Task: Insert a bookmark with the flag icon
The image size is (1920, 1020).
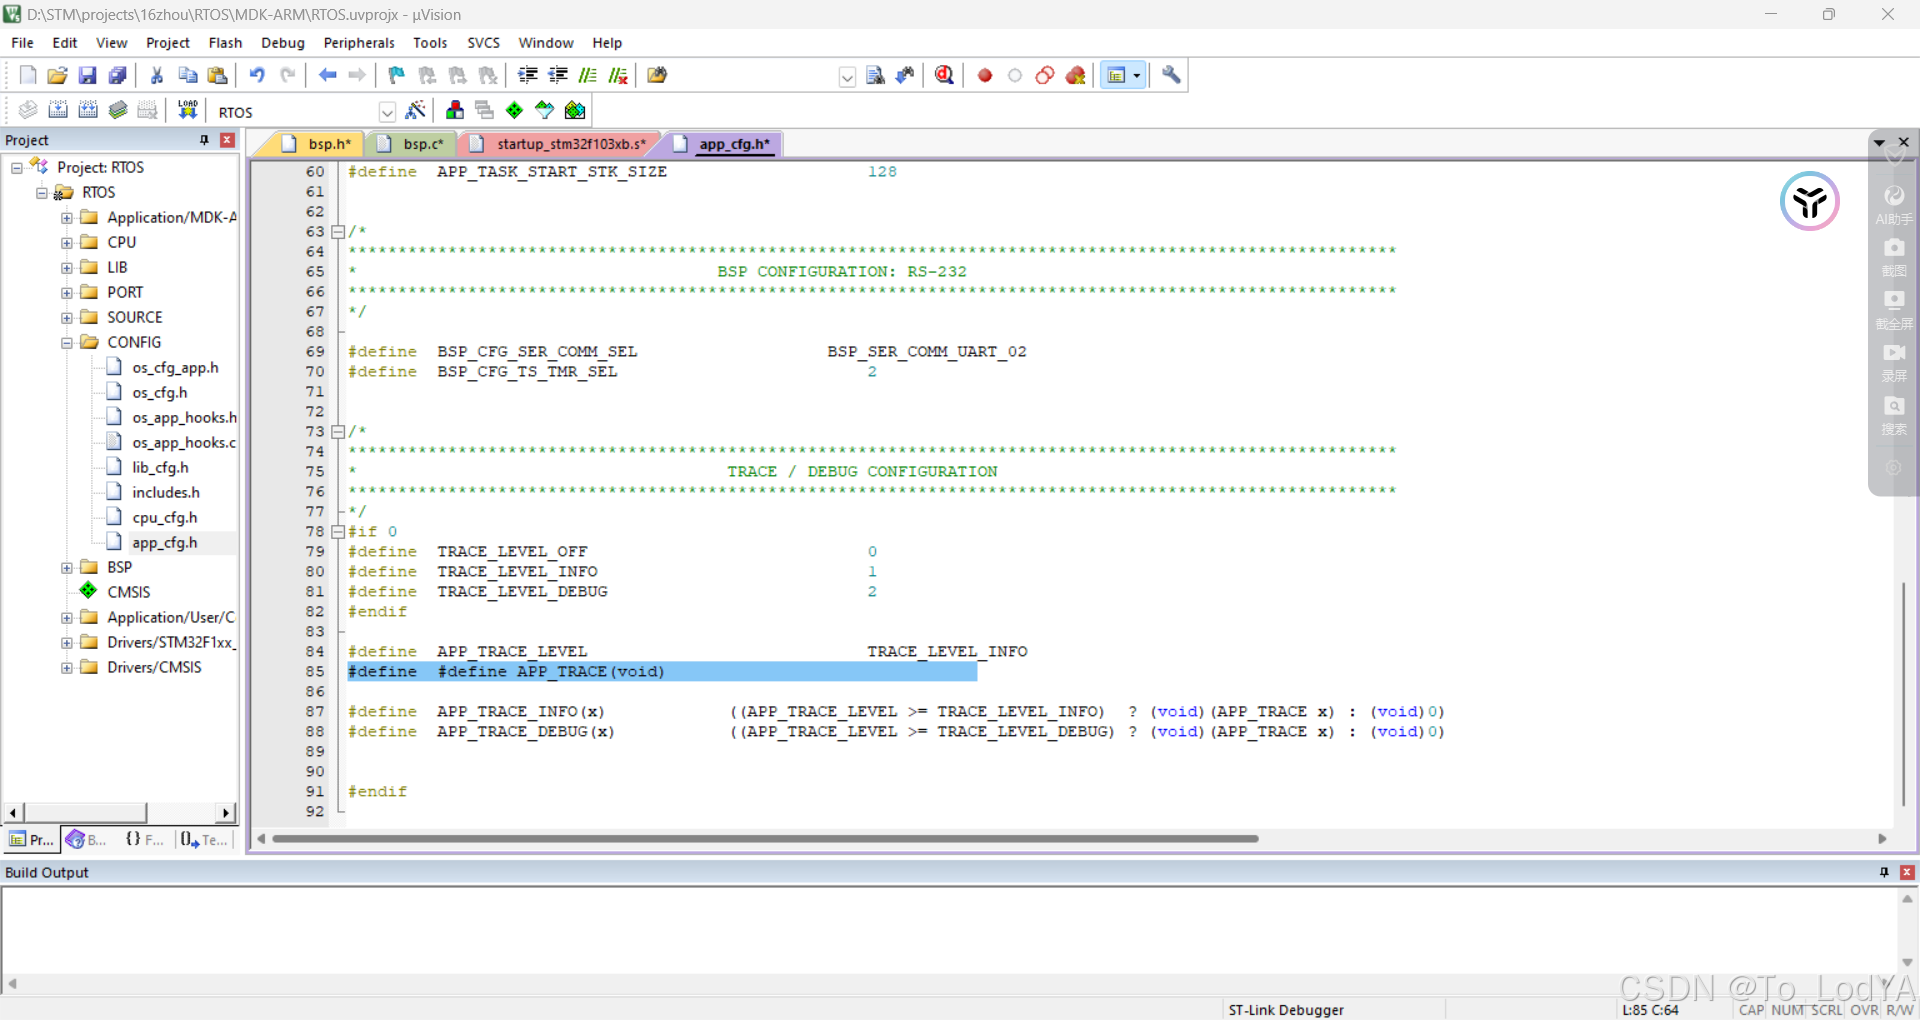Action: (397, 75)
